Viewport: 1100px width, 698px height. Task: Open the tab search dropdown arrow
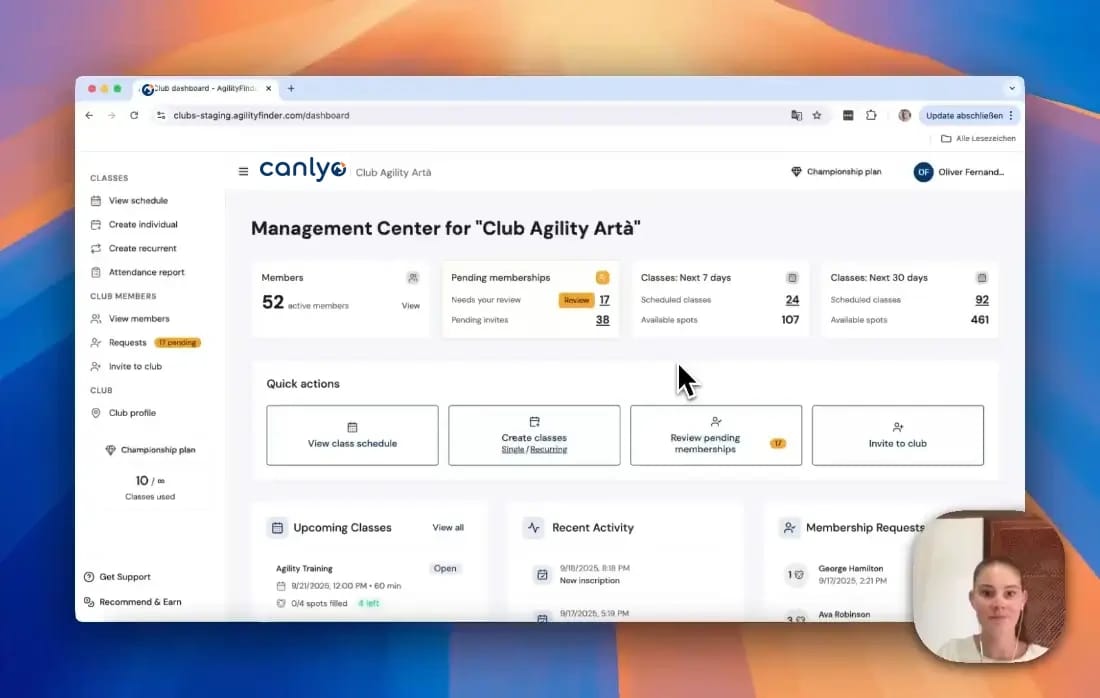coord(1012,89)
